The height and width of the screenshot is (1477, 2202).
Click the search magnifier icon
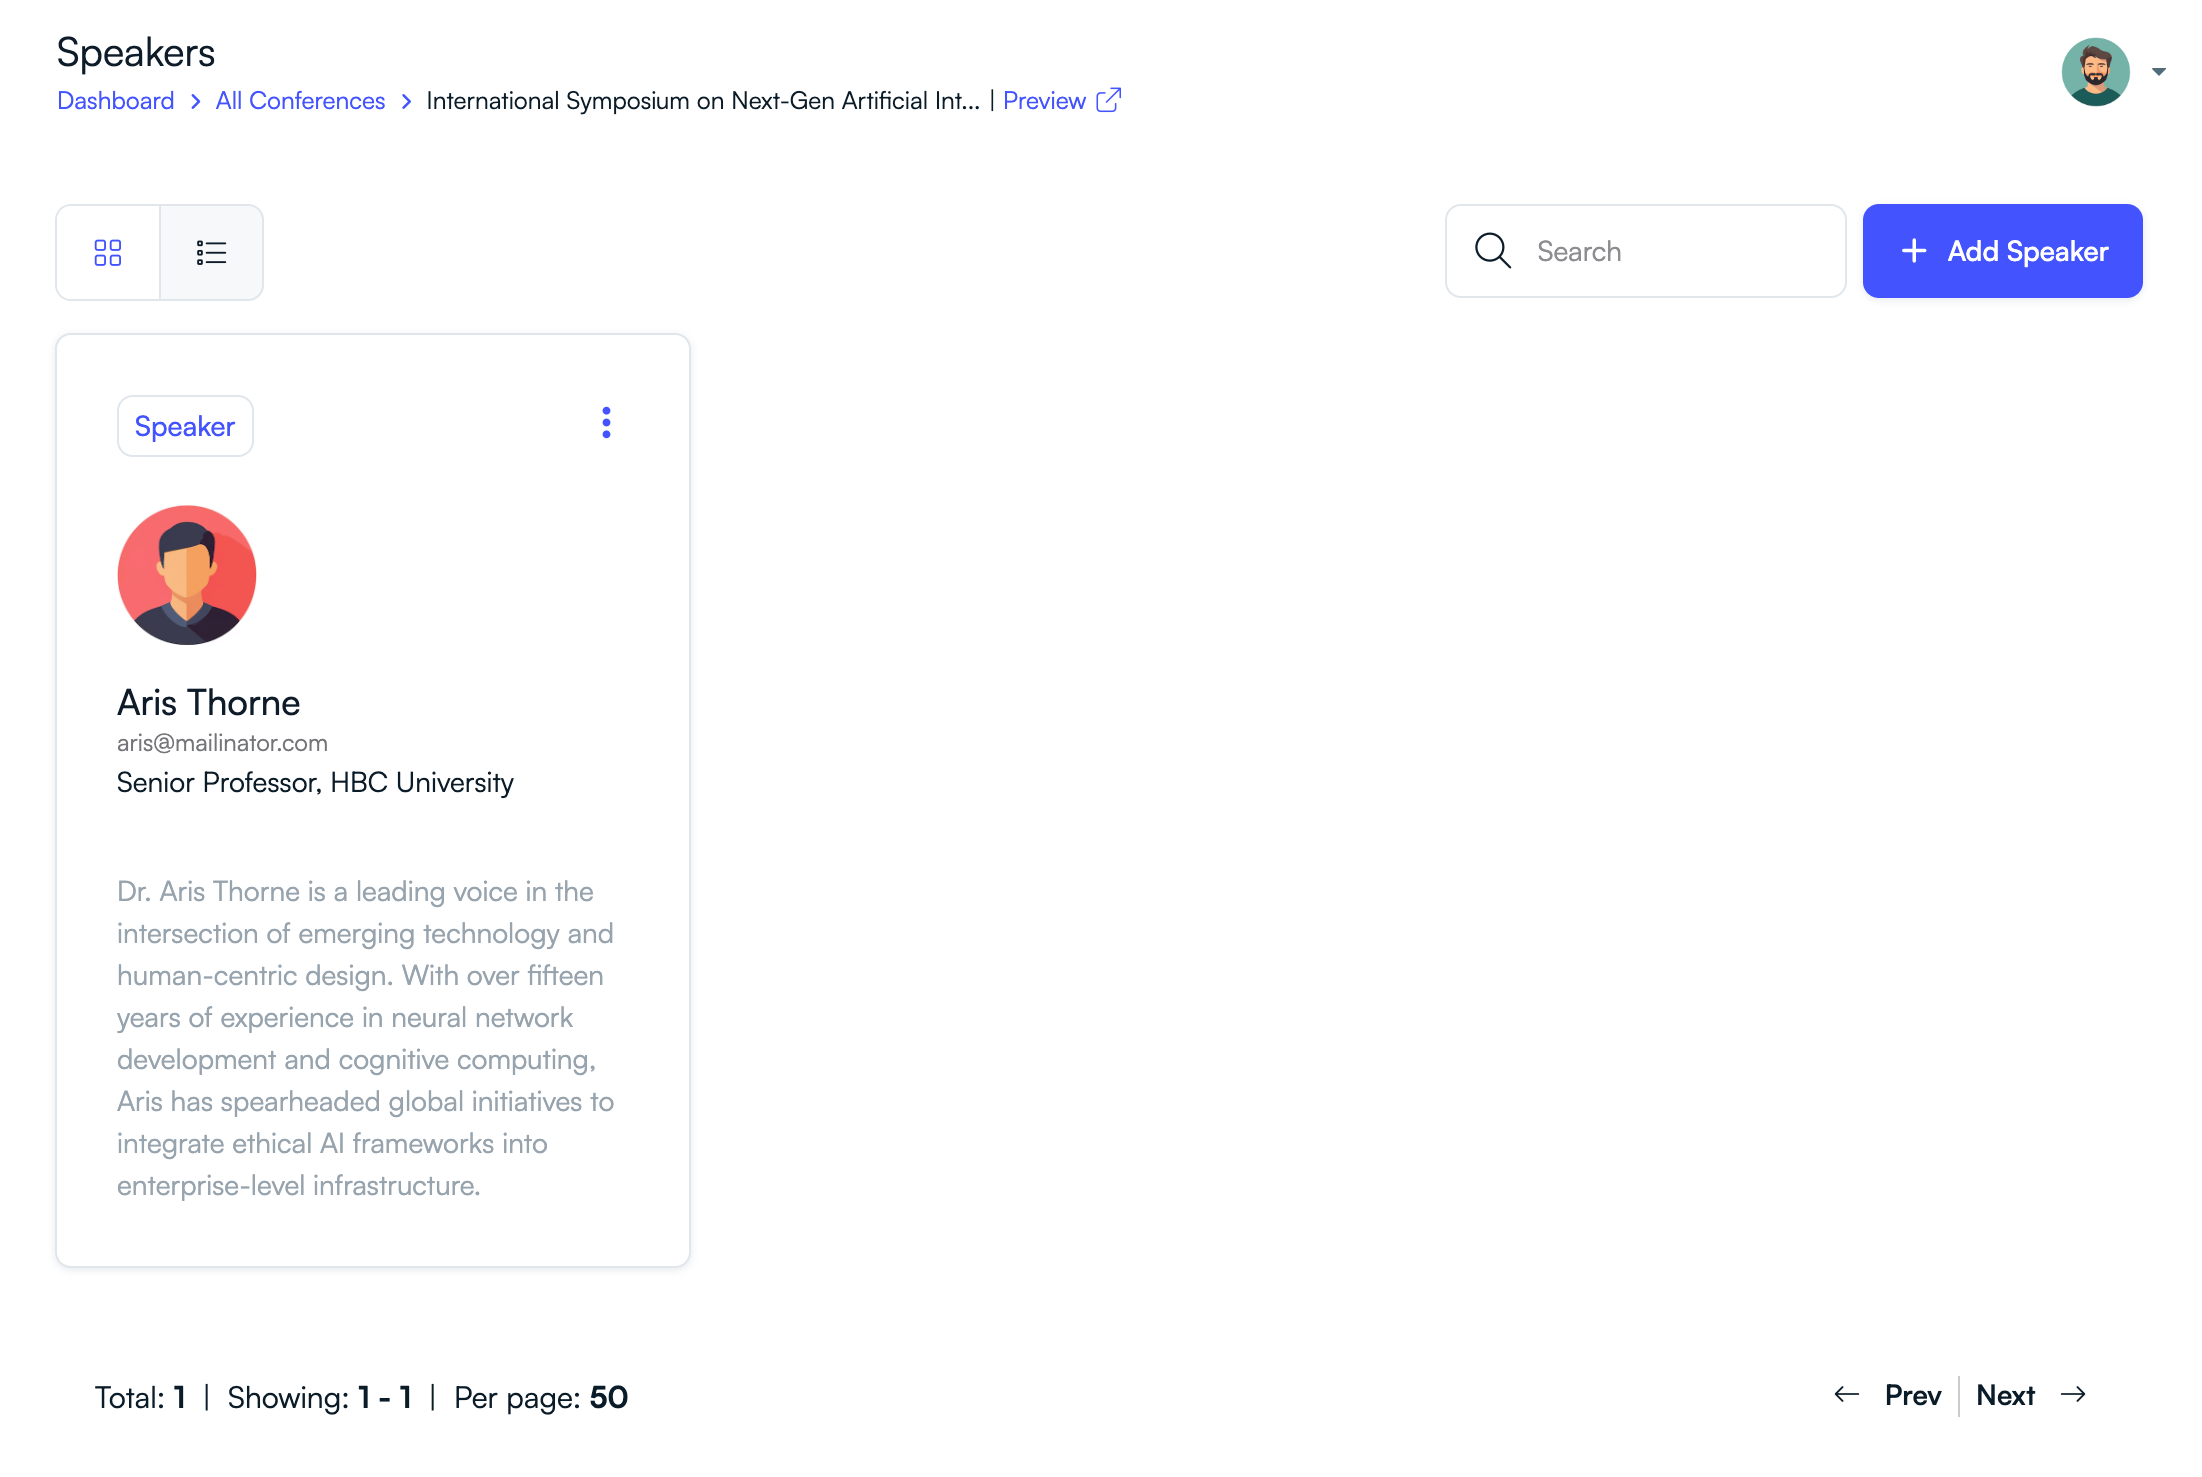1492,251
